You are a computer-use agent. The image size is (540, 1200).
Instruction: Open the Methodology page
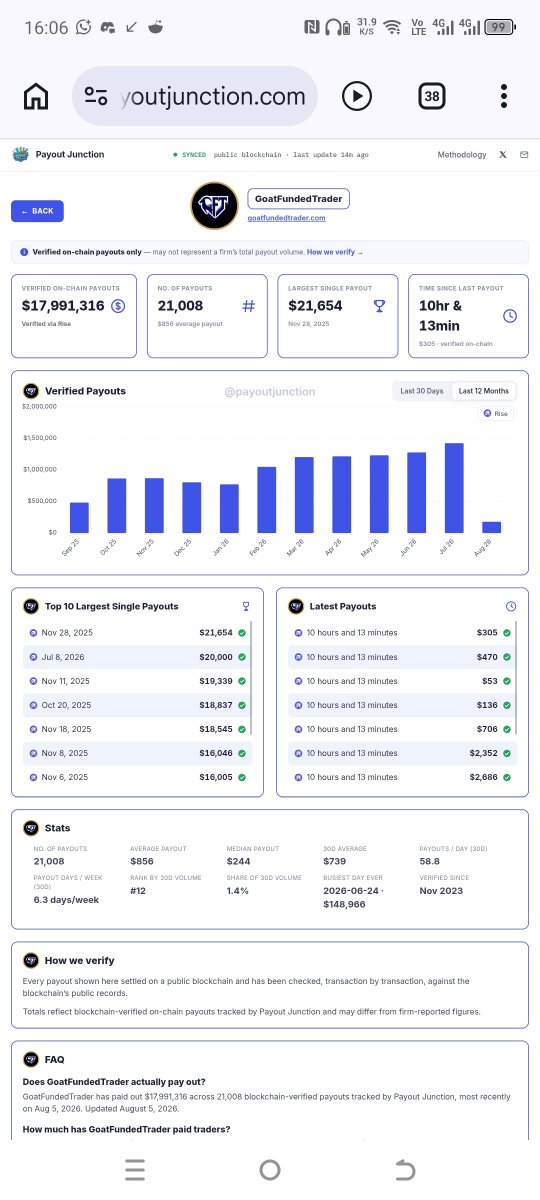click(462, 155)
